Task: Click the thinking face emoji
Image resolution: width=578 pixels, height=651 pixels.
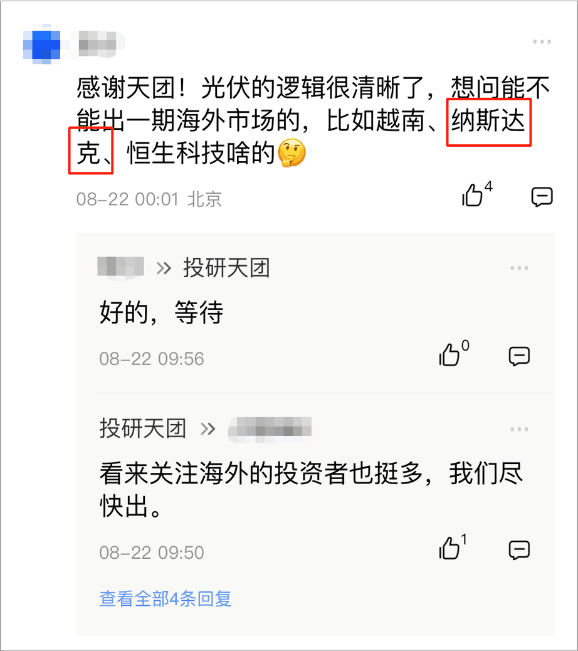Action: 292,153
